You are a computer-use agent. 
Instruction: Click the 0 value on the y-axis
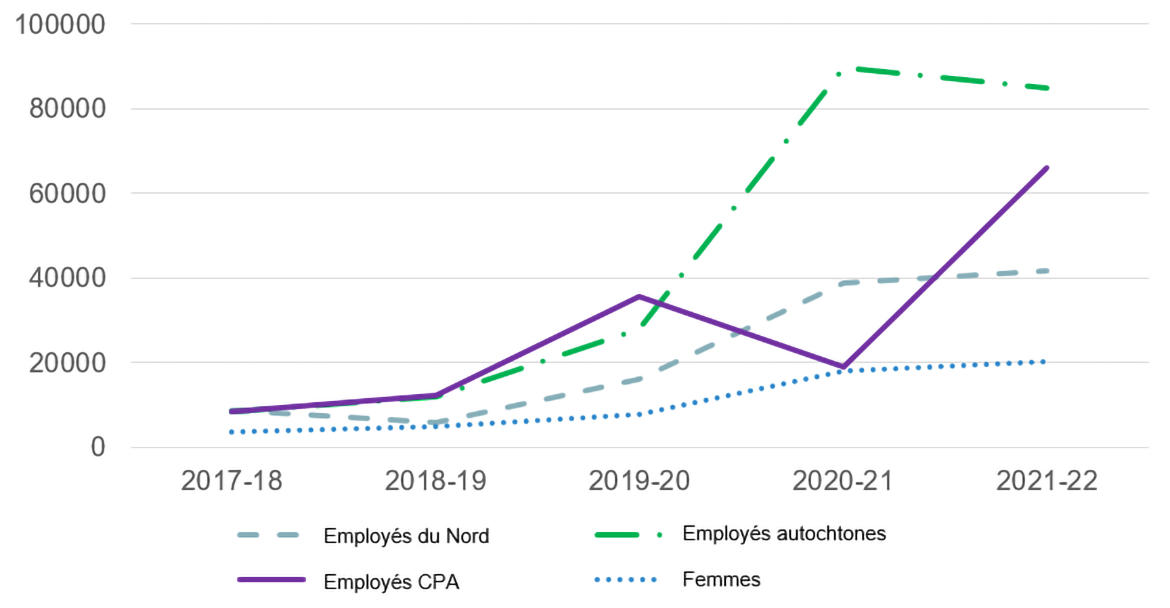pos(98,447)
